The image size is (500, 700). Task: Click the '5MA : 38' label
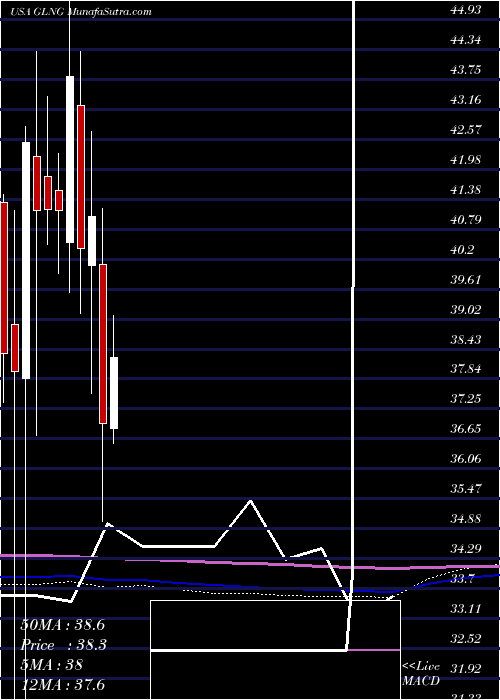click(51, 665)
